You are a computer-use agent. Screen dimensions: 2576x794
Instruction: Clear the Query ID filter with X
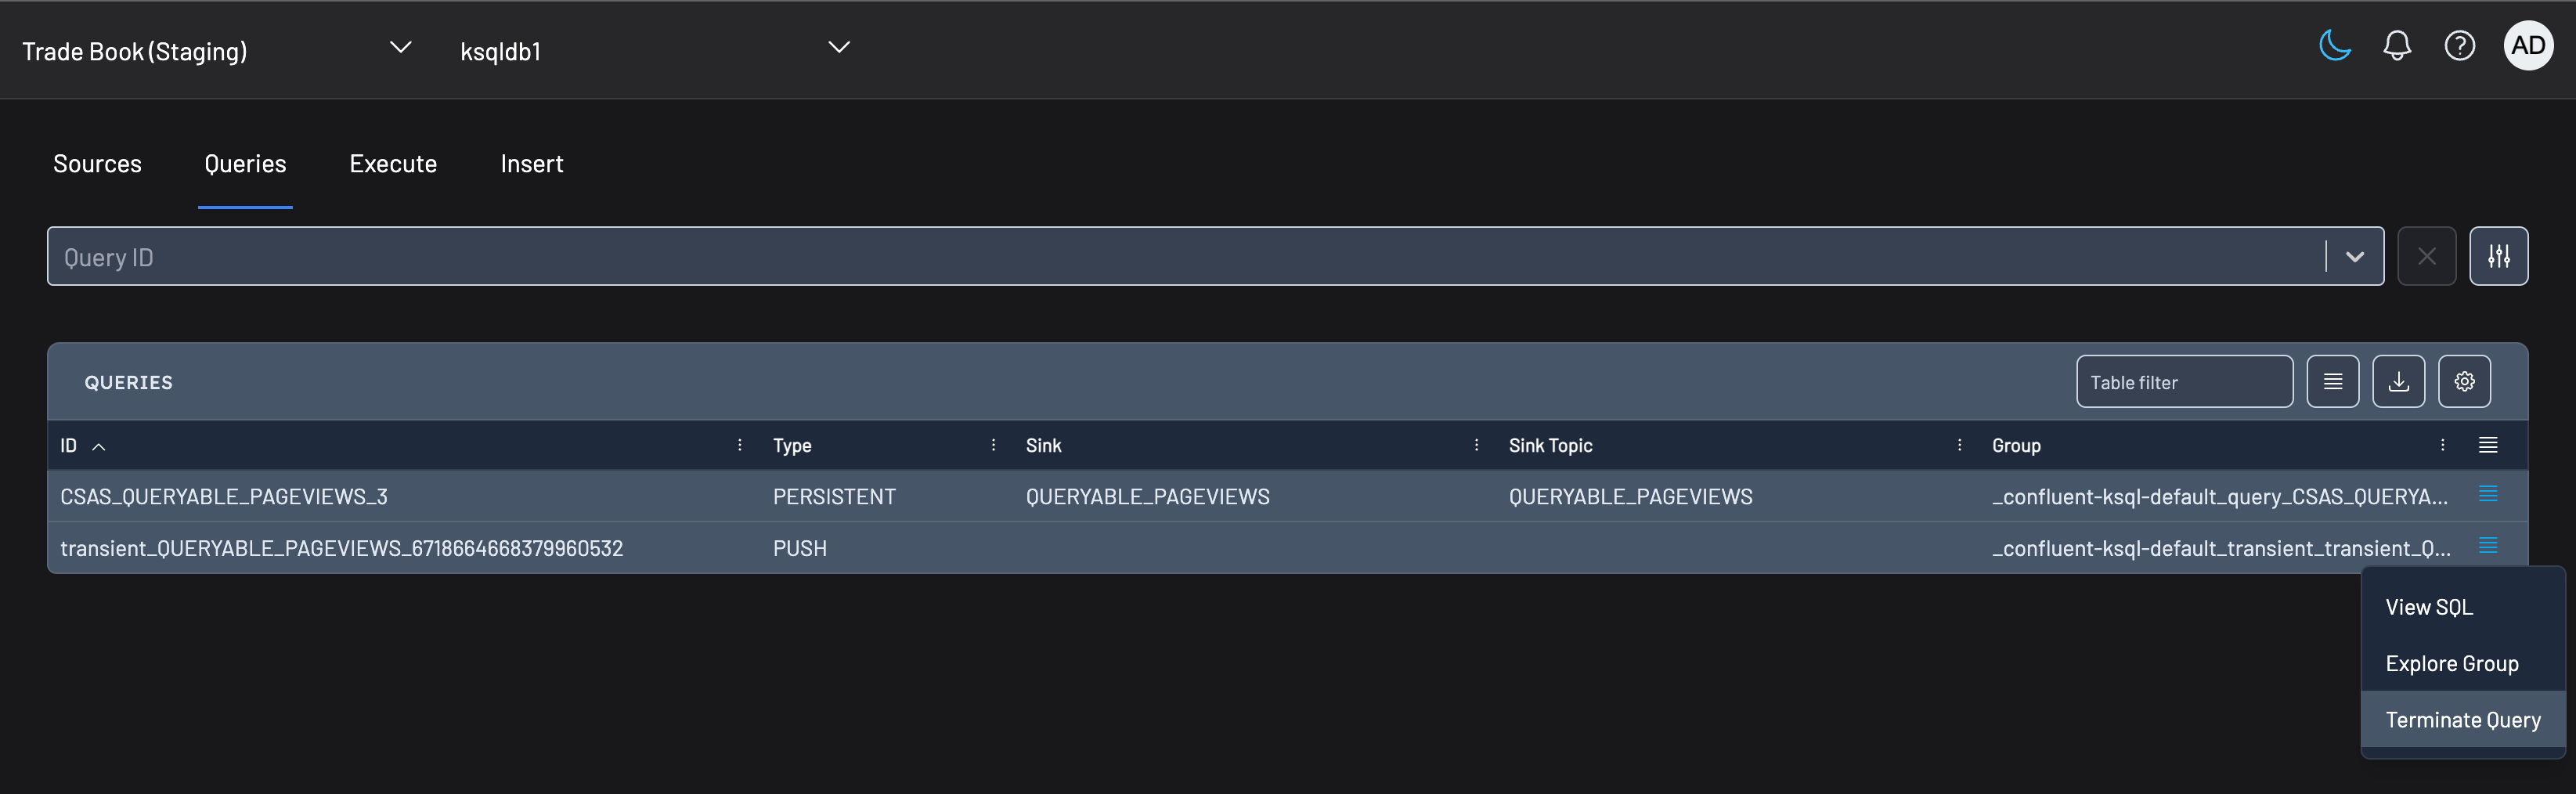(x=2426, y=256)
